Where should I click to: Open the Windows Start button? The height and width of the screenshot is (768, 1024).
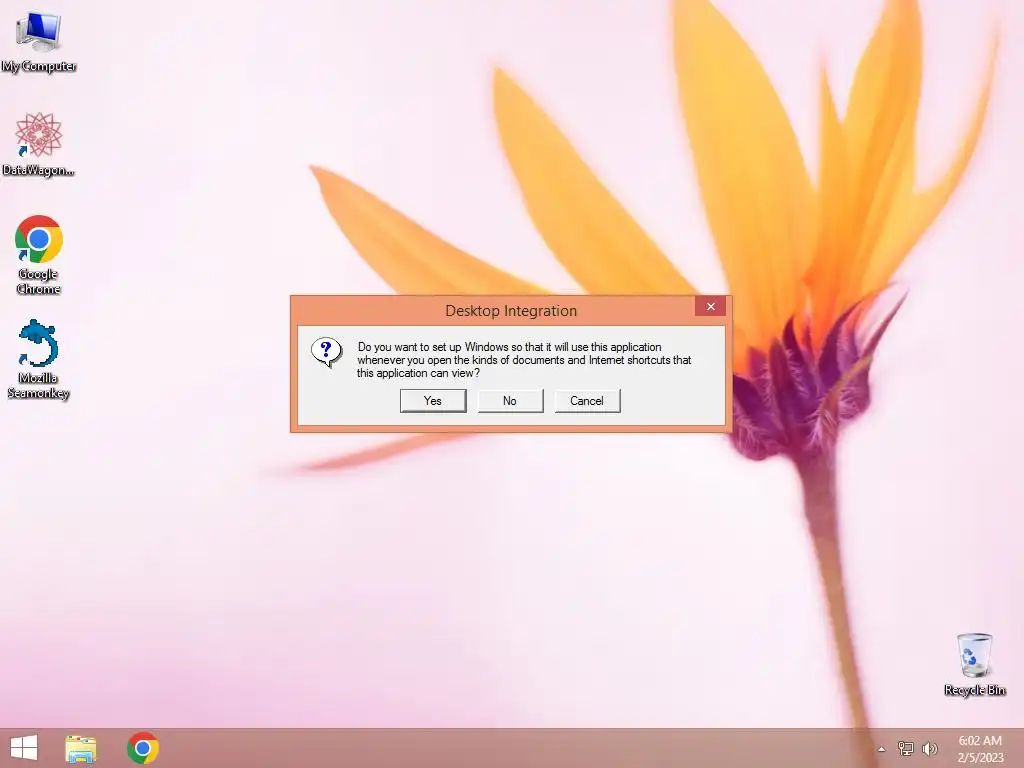[24, 748]
